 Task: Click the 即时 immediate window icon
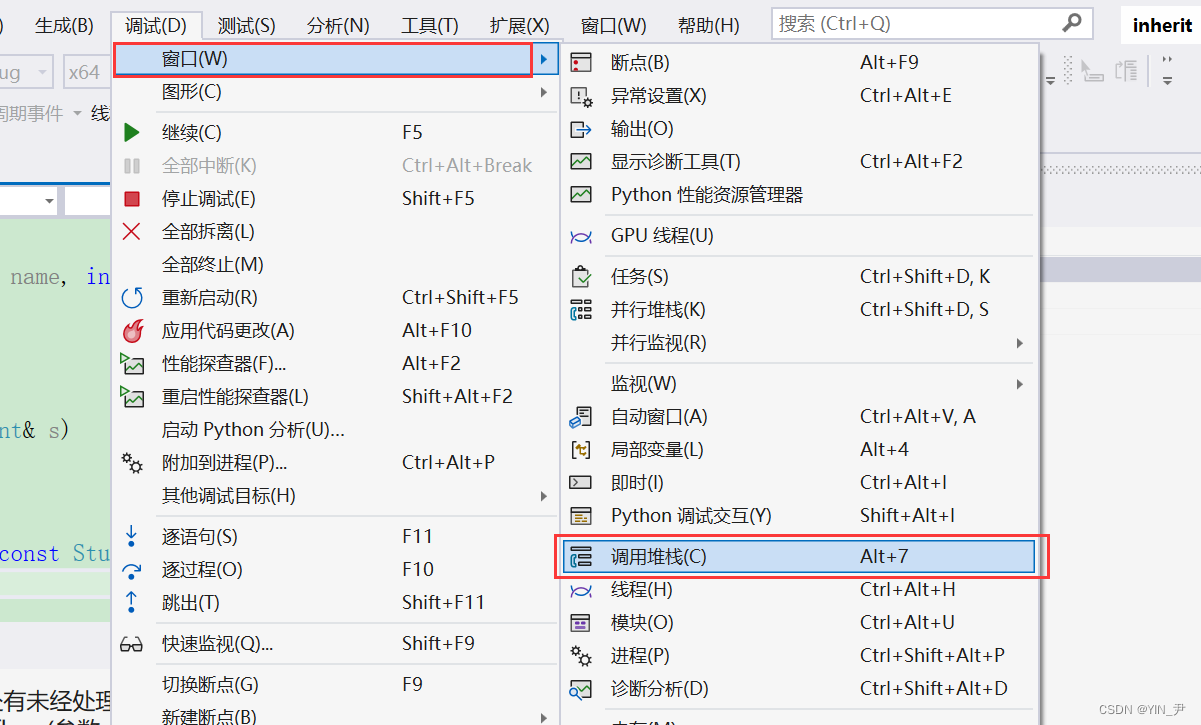[581, 482]
